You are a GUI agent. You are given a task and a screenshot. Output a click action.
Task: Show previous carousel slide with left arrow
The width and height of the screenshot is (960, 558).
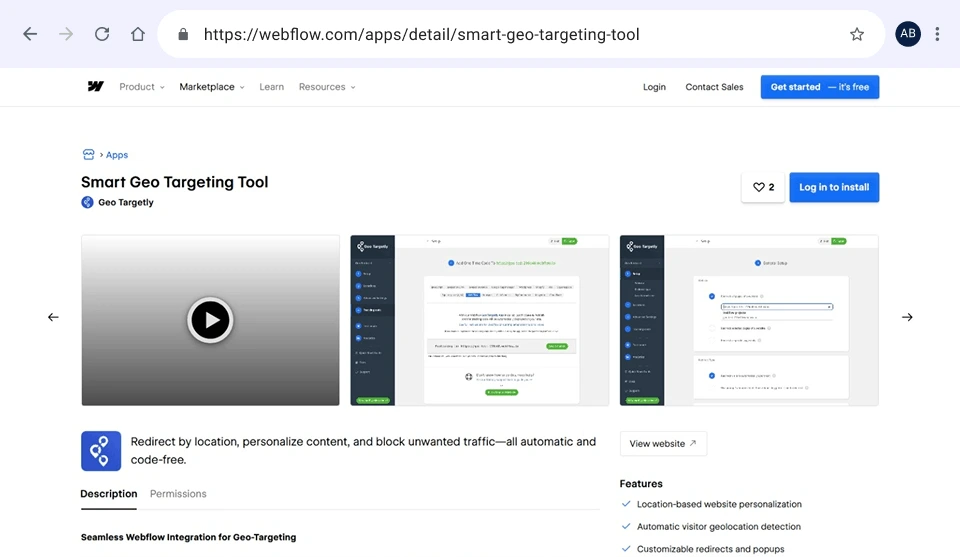click(53, 317)
